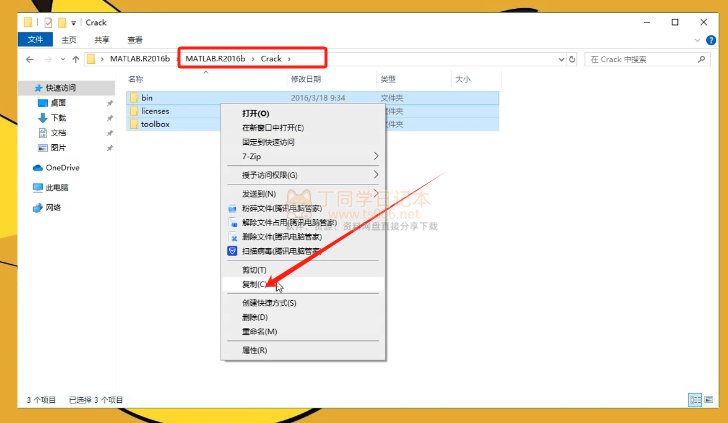The image size is (728, 423).
Task: Open the 查看 ribbon tab
Action: [x=135, y=40]
